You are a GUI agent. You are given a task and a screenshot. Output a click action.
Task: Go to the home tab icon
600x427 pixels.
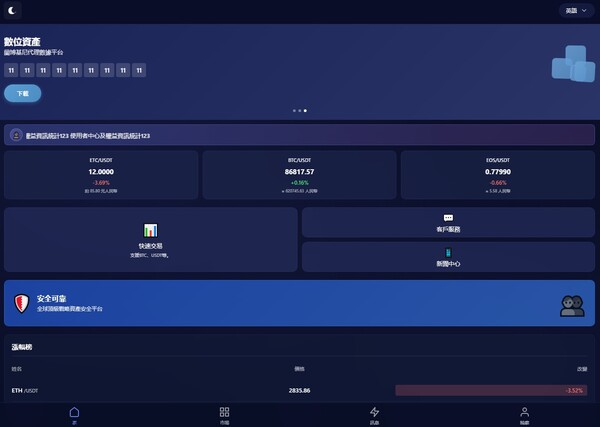point(74,412)
